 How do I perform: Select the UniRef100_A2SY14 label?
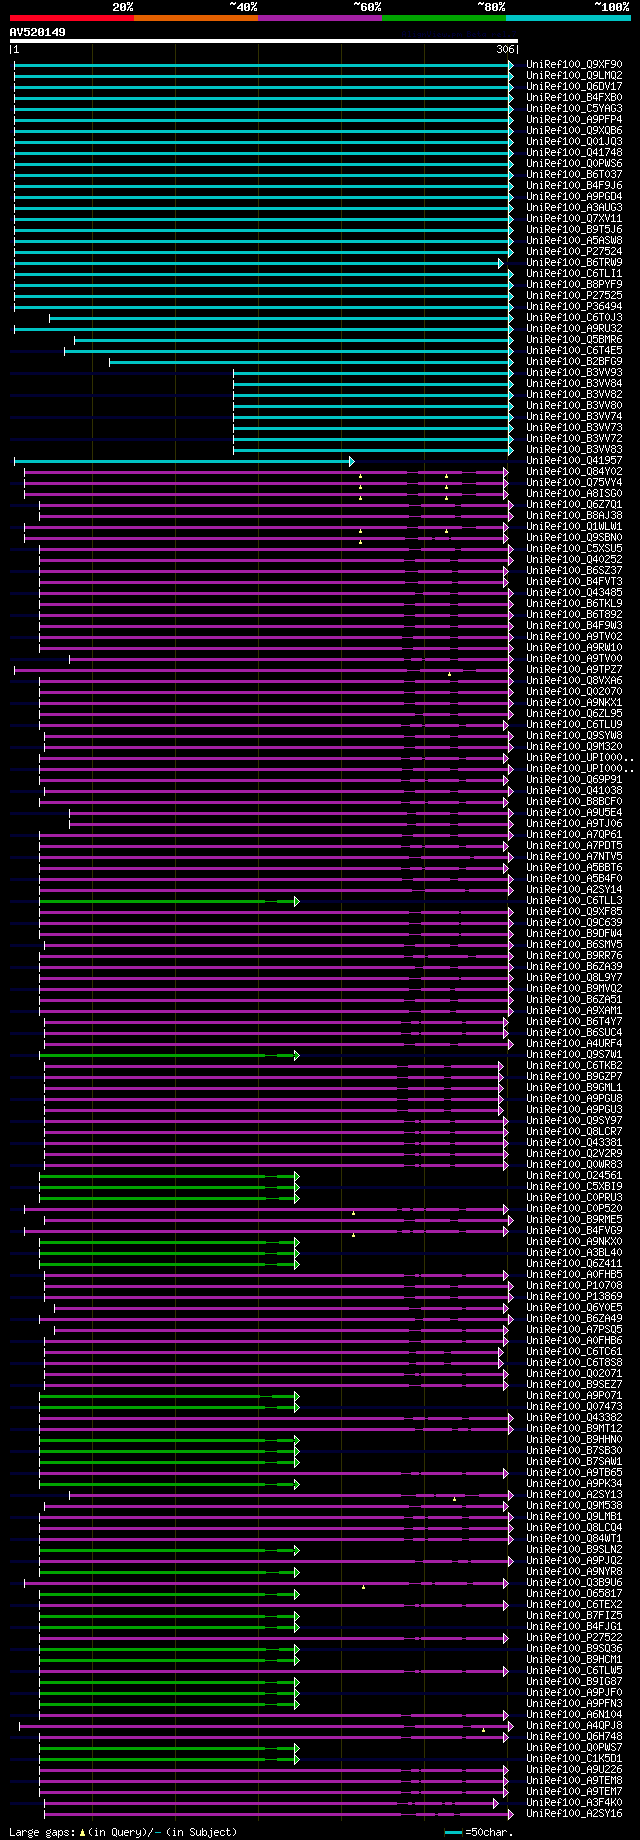click(574, 889)
